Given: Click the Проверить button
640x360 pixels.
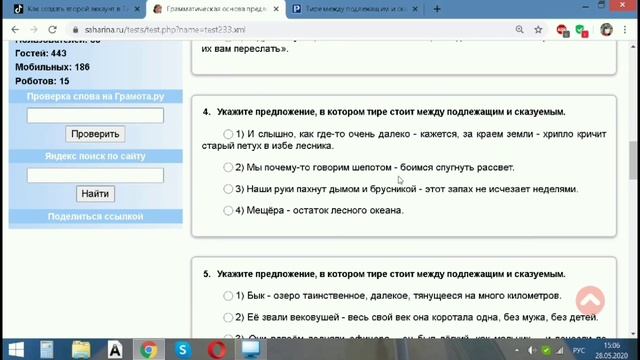Looking at the screenshot, I should pyautogui.click(x=95, y=134).
